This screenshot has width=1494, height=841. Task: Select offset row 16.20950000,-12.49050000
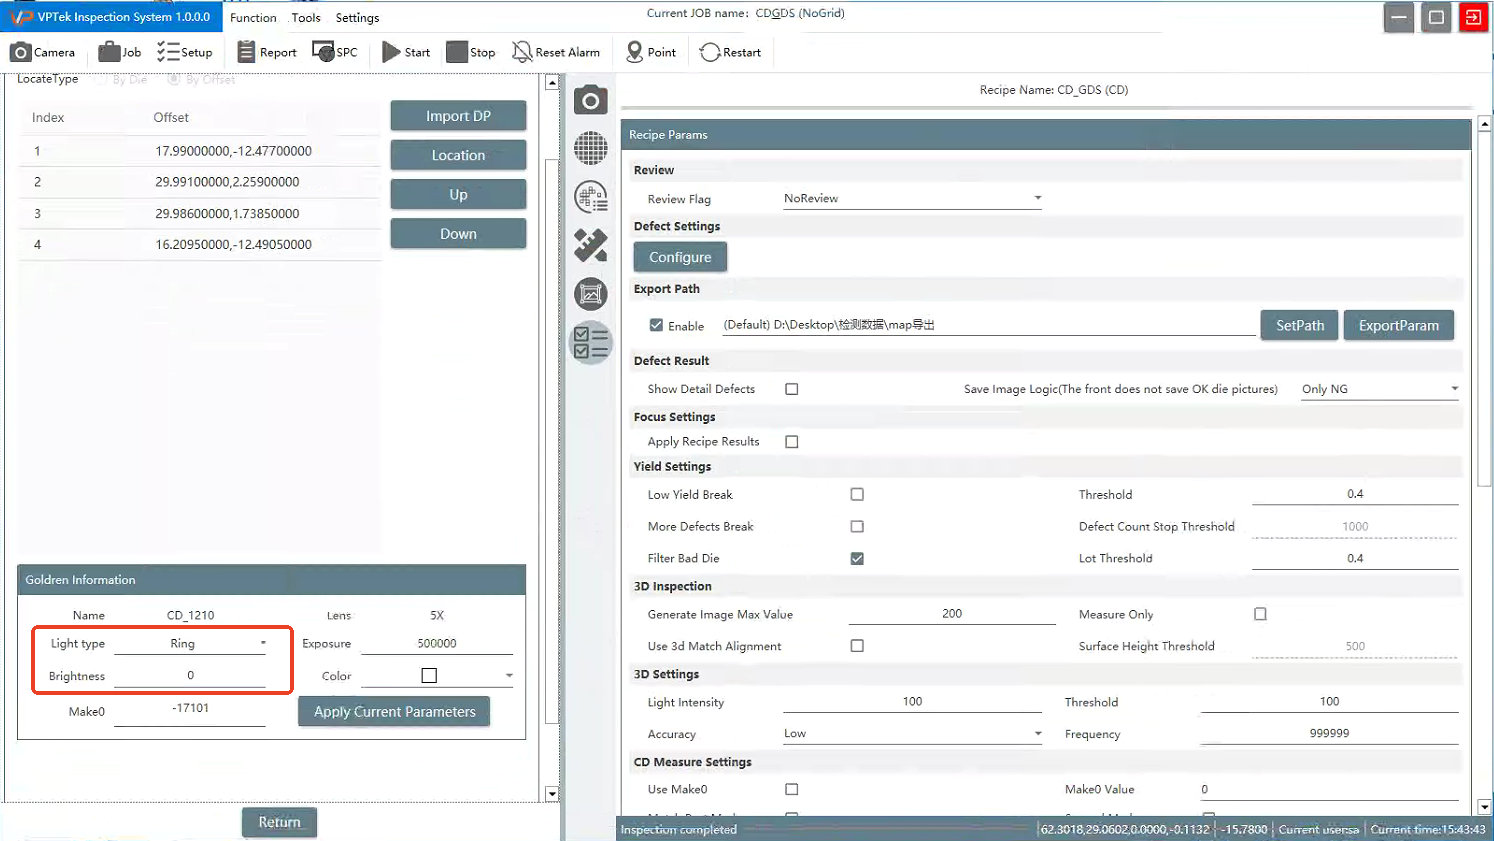point(200,244)
